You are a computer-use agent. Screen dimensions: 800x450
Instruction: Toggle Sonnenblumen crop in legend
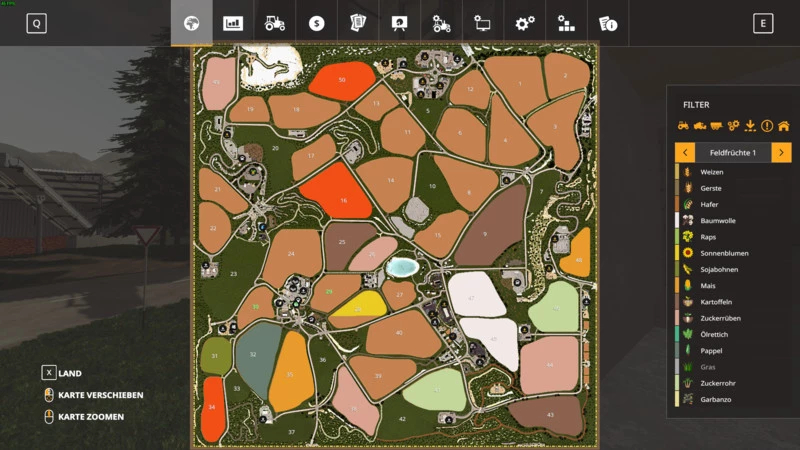733,253
